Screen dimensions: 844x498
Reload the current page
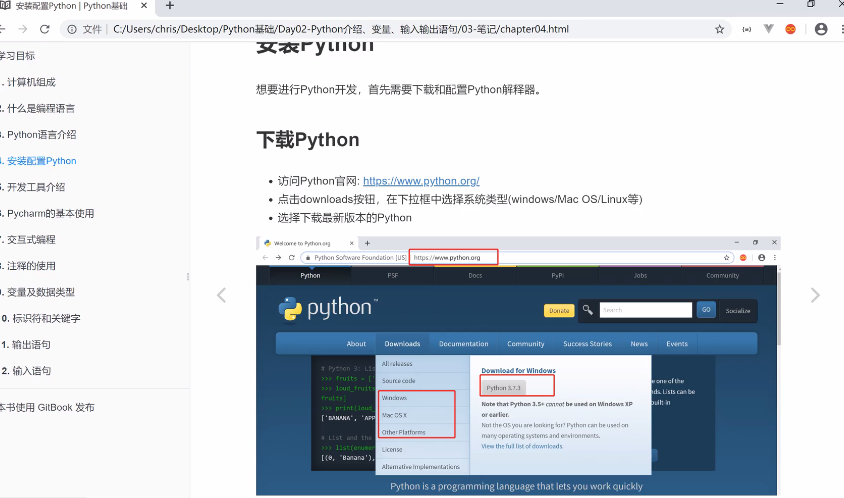(45, 29)
